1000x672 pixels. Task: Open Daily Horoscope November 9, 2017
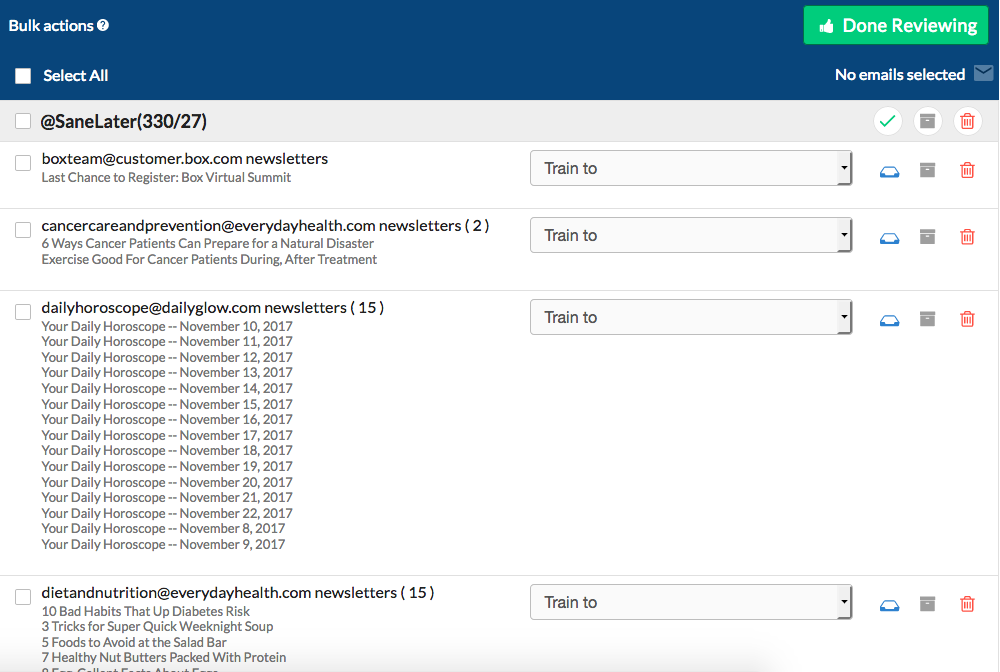point(163,544)
